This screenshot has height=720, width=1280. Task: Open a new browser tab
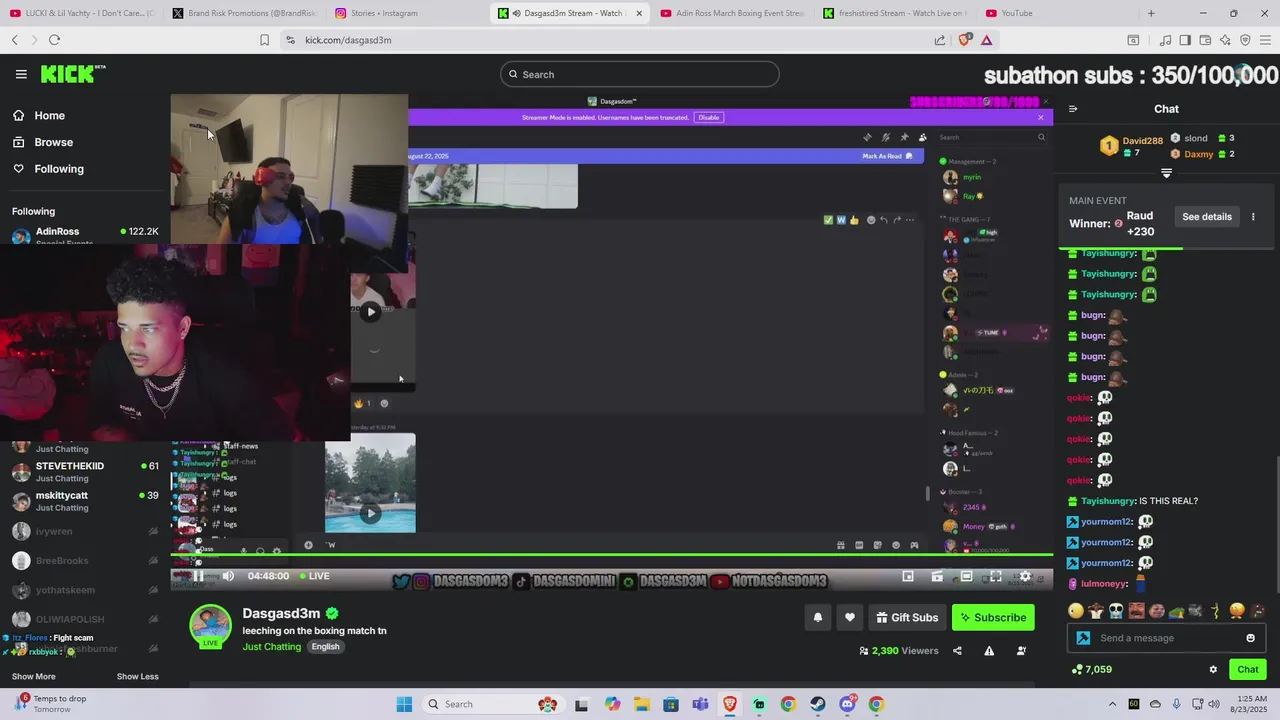[x=1151, y=13]
